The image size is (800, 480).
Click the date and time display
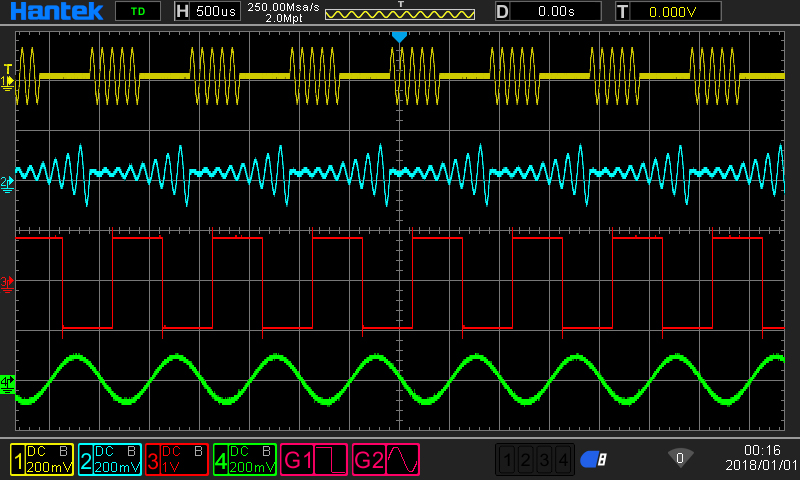tap(761, 458)
